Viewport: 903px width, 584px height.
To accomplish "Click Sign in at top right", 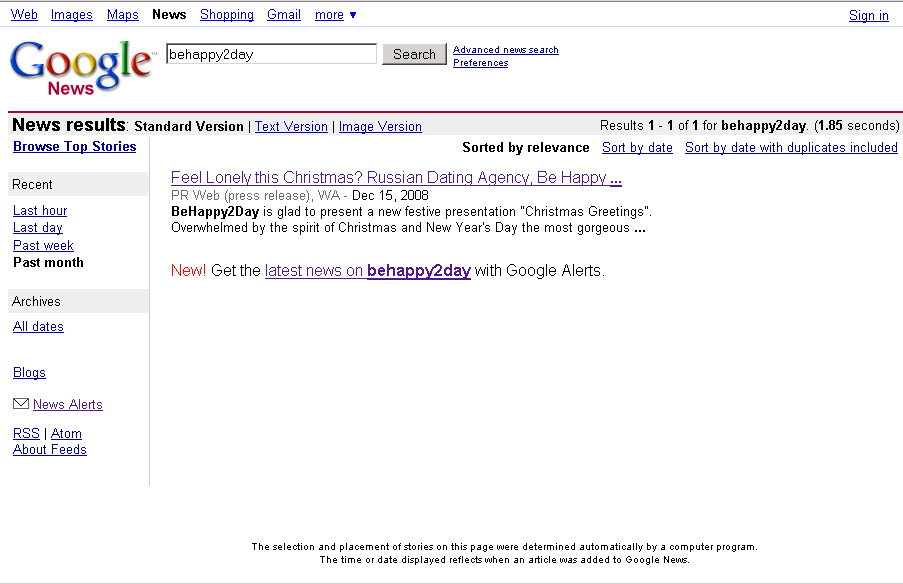I will (868, 15).
